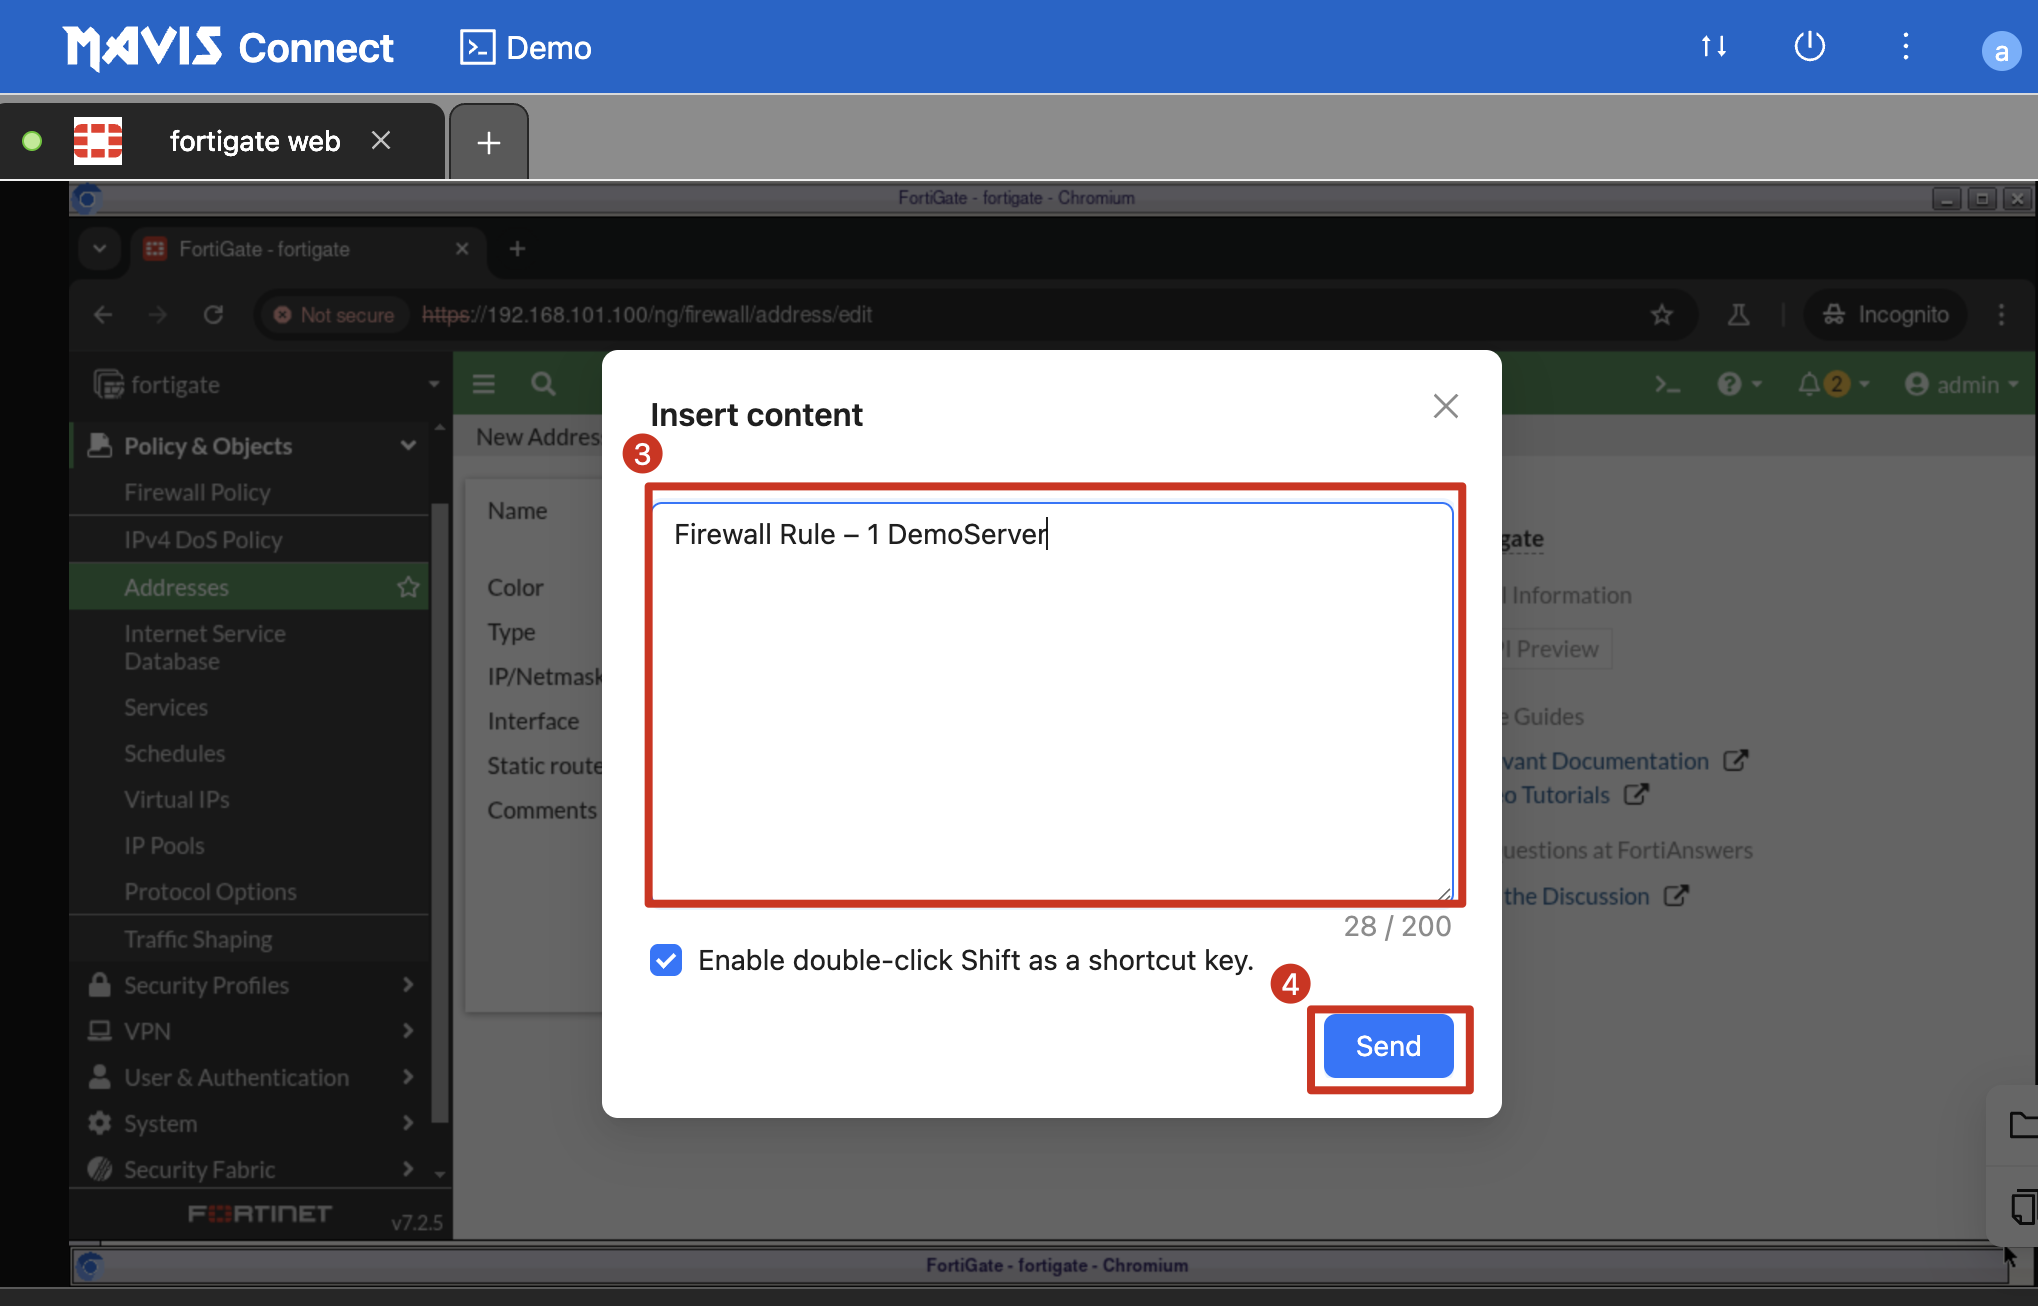Collapse the FortiGate sidebar via hamburger icon

click(483, 383)
